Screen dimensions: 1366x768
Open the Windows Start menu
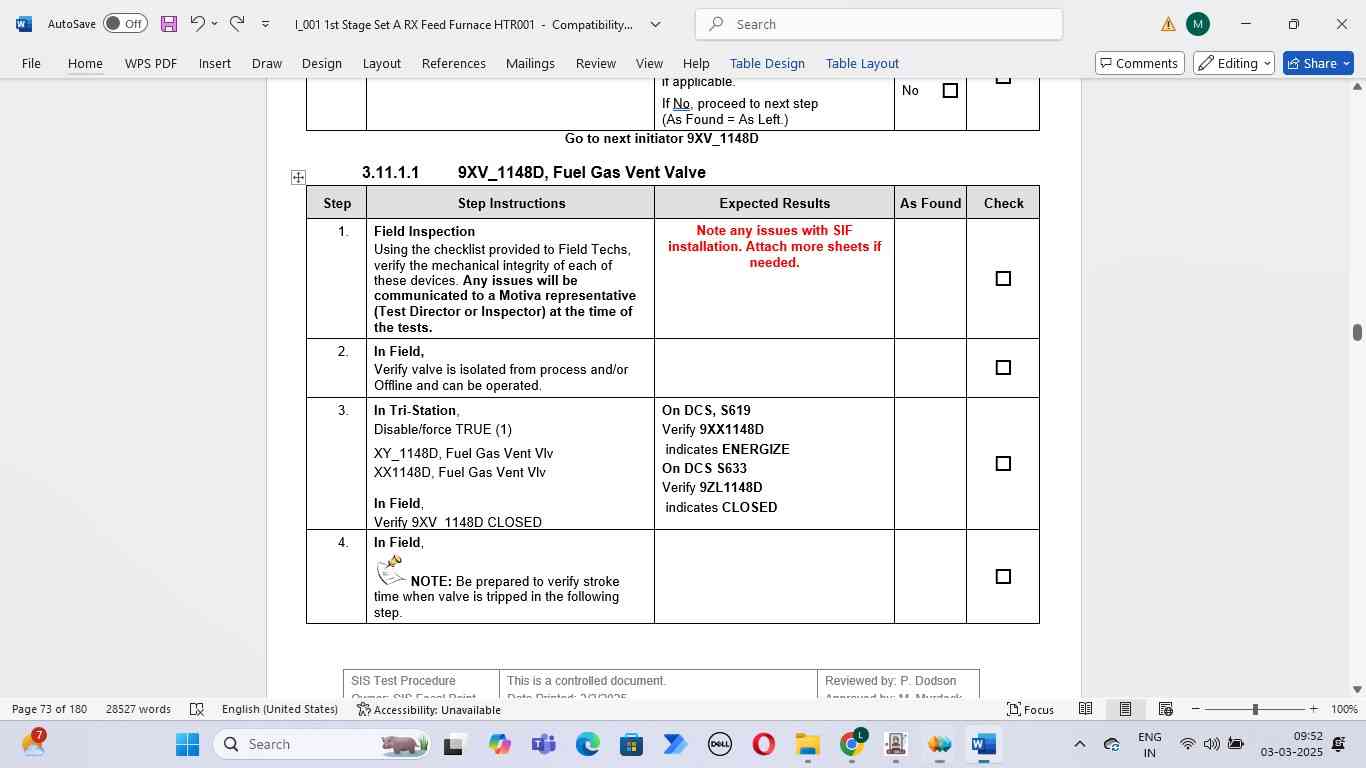click(x=188, y=744)
